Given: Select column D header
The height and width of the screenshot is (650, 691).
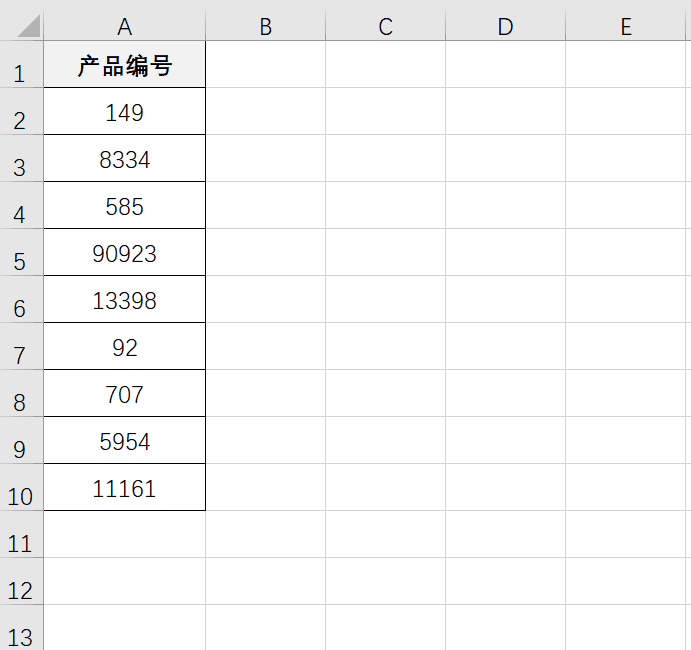Looking at the screenshot, I should (x=505, y=26).
